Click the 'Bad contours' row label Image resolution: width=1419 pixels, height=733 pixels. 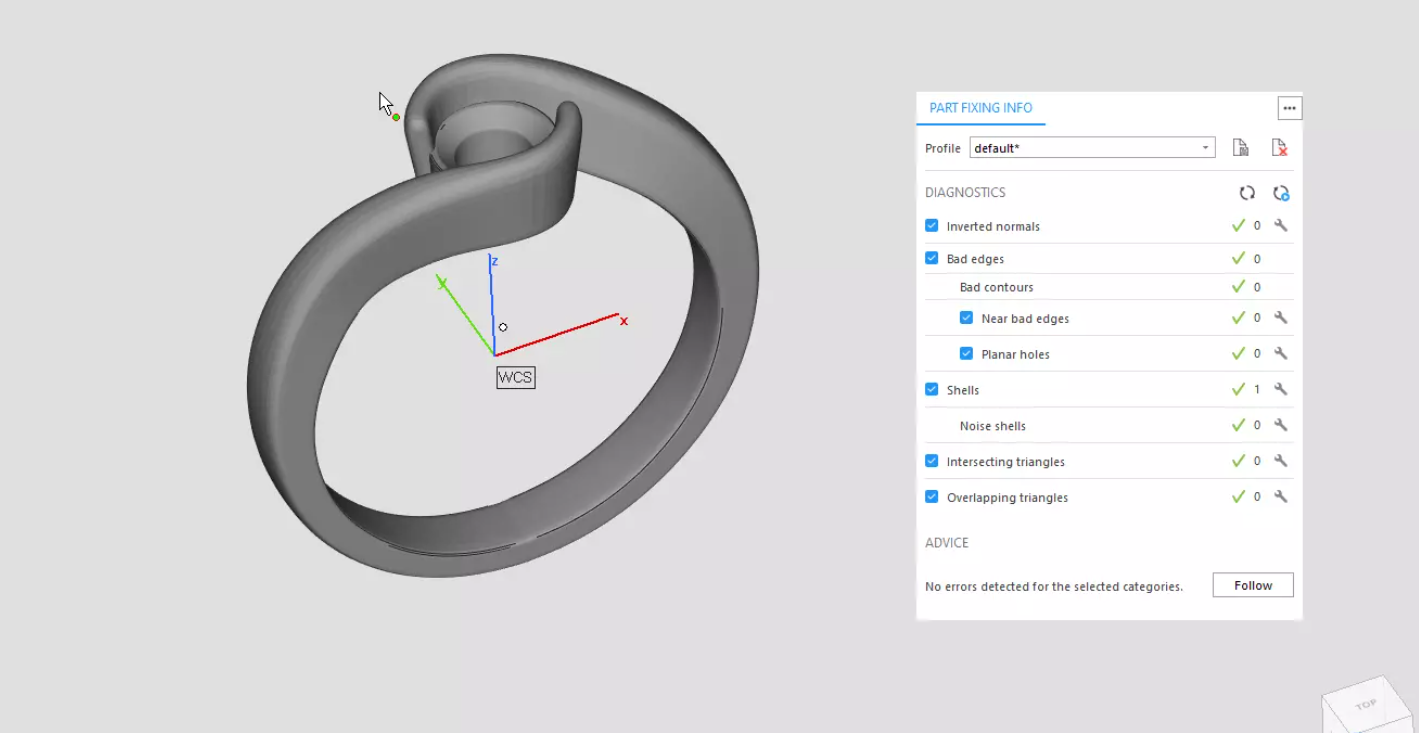[x=996, y=287]
